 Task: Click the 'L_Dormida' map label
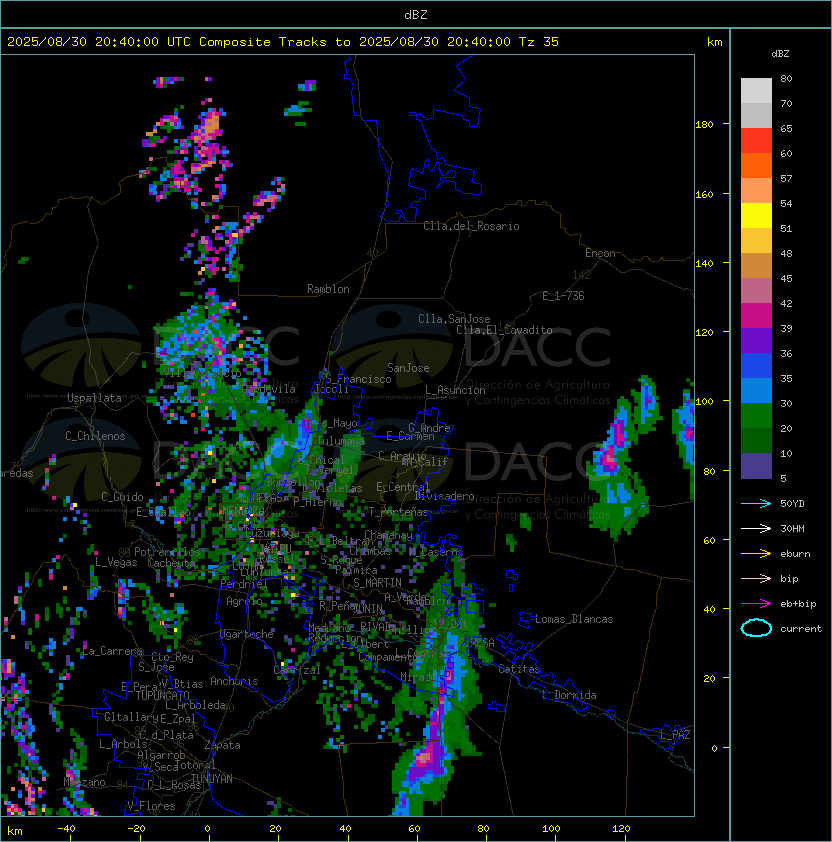(x=569, y=695)
